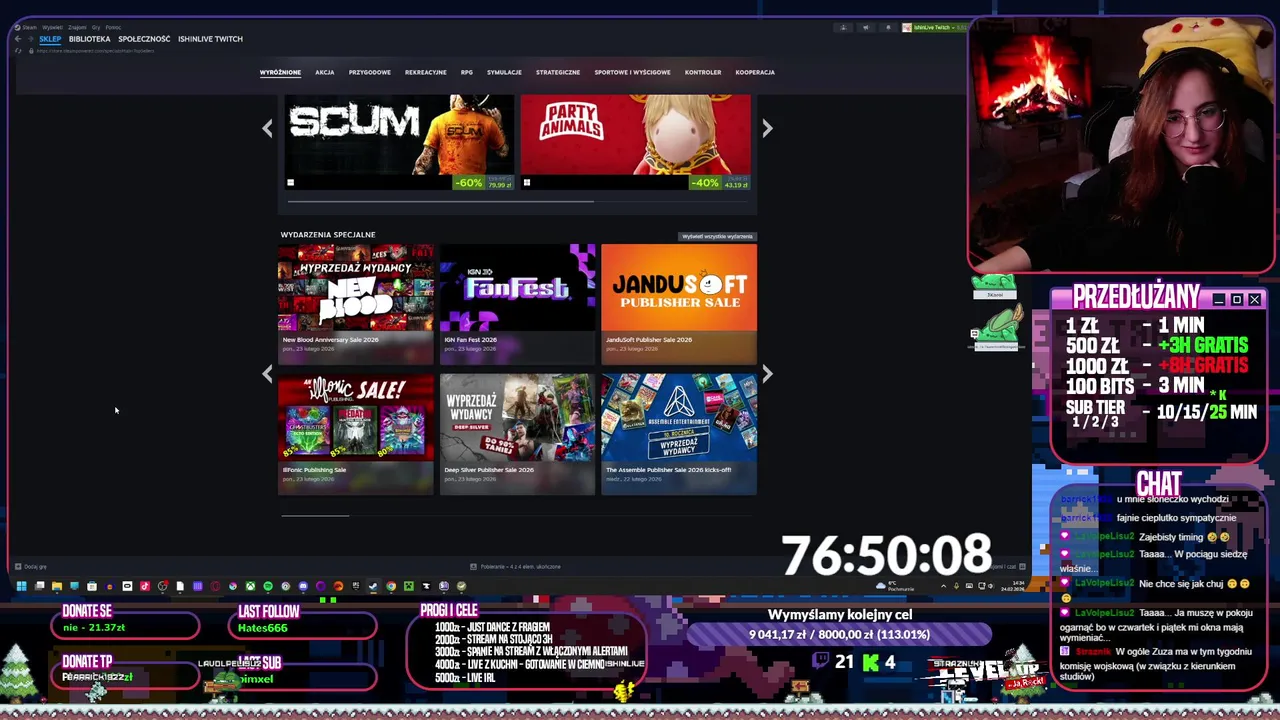Viewport: 1280px width, 720px height.
Task: Select the REKREACYJNE category tab
Action: [x=426, y=72]
